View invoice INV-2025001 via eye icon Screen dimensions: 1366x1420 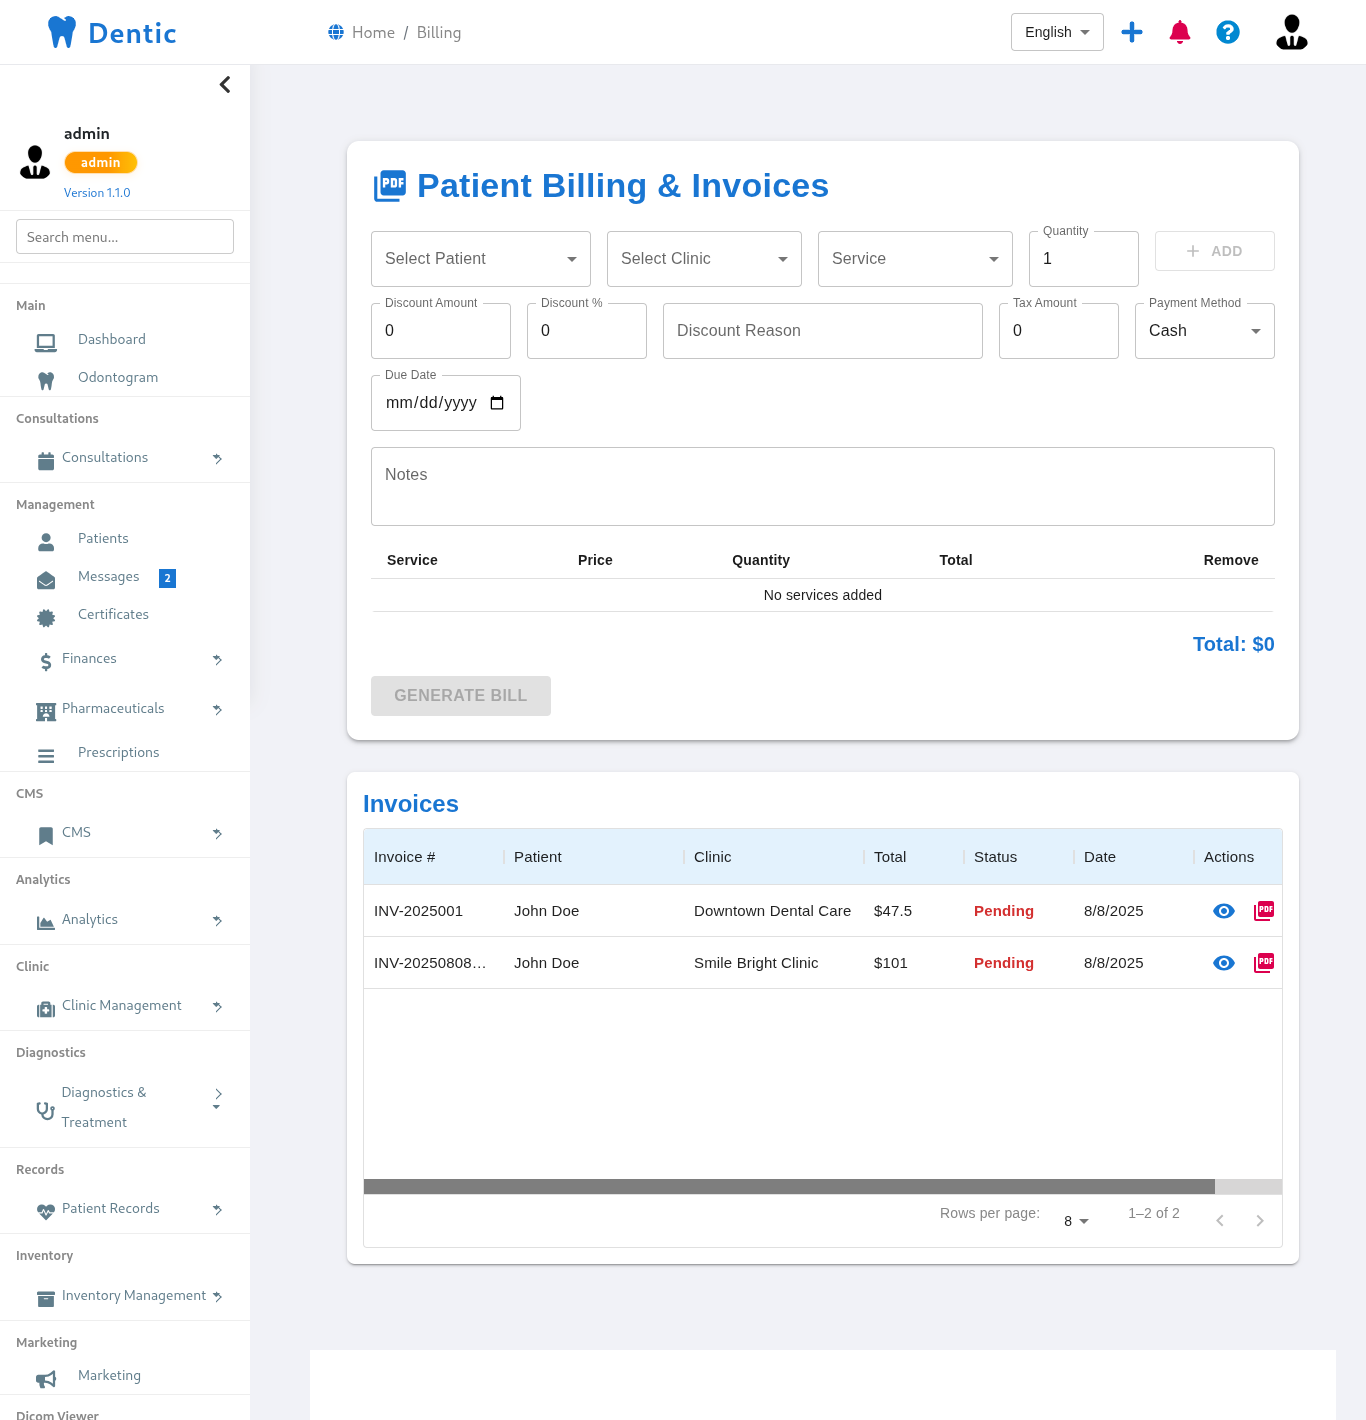1224,911
